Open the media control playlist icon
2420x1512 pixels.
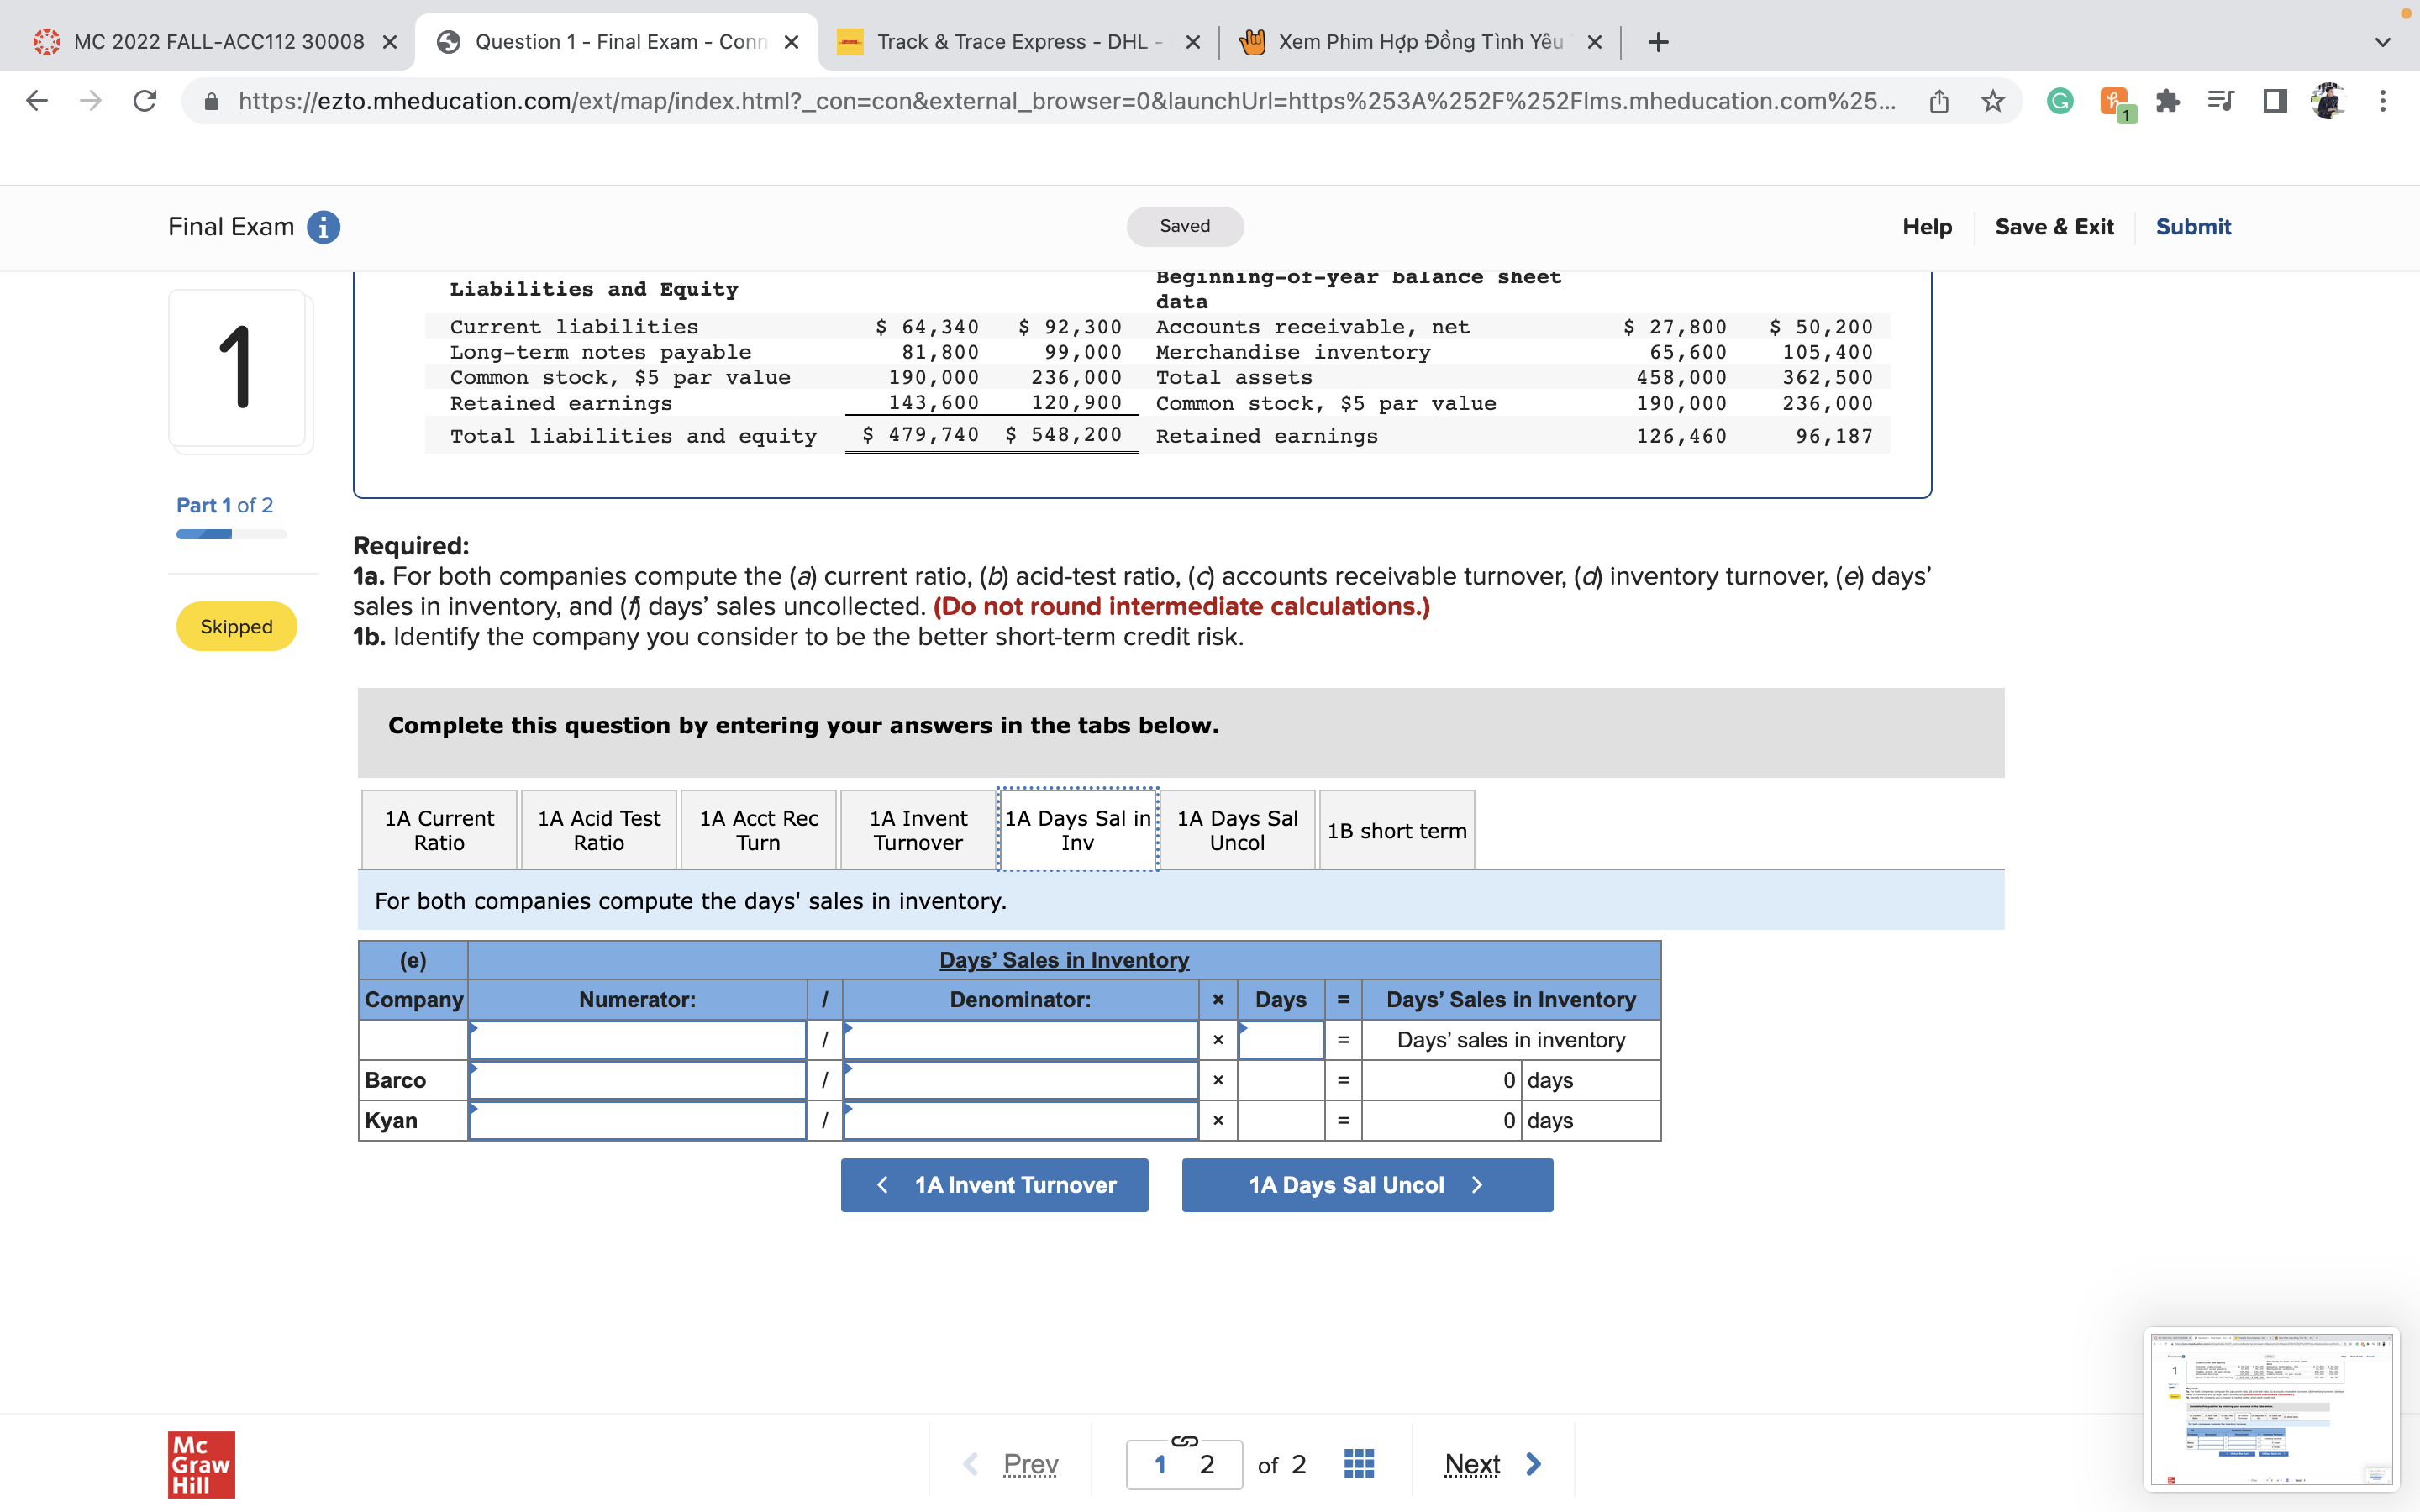(x=2220, y=101)
